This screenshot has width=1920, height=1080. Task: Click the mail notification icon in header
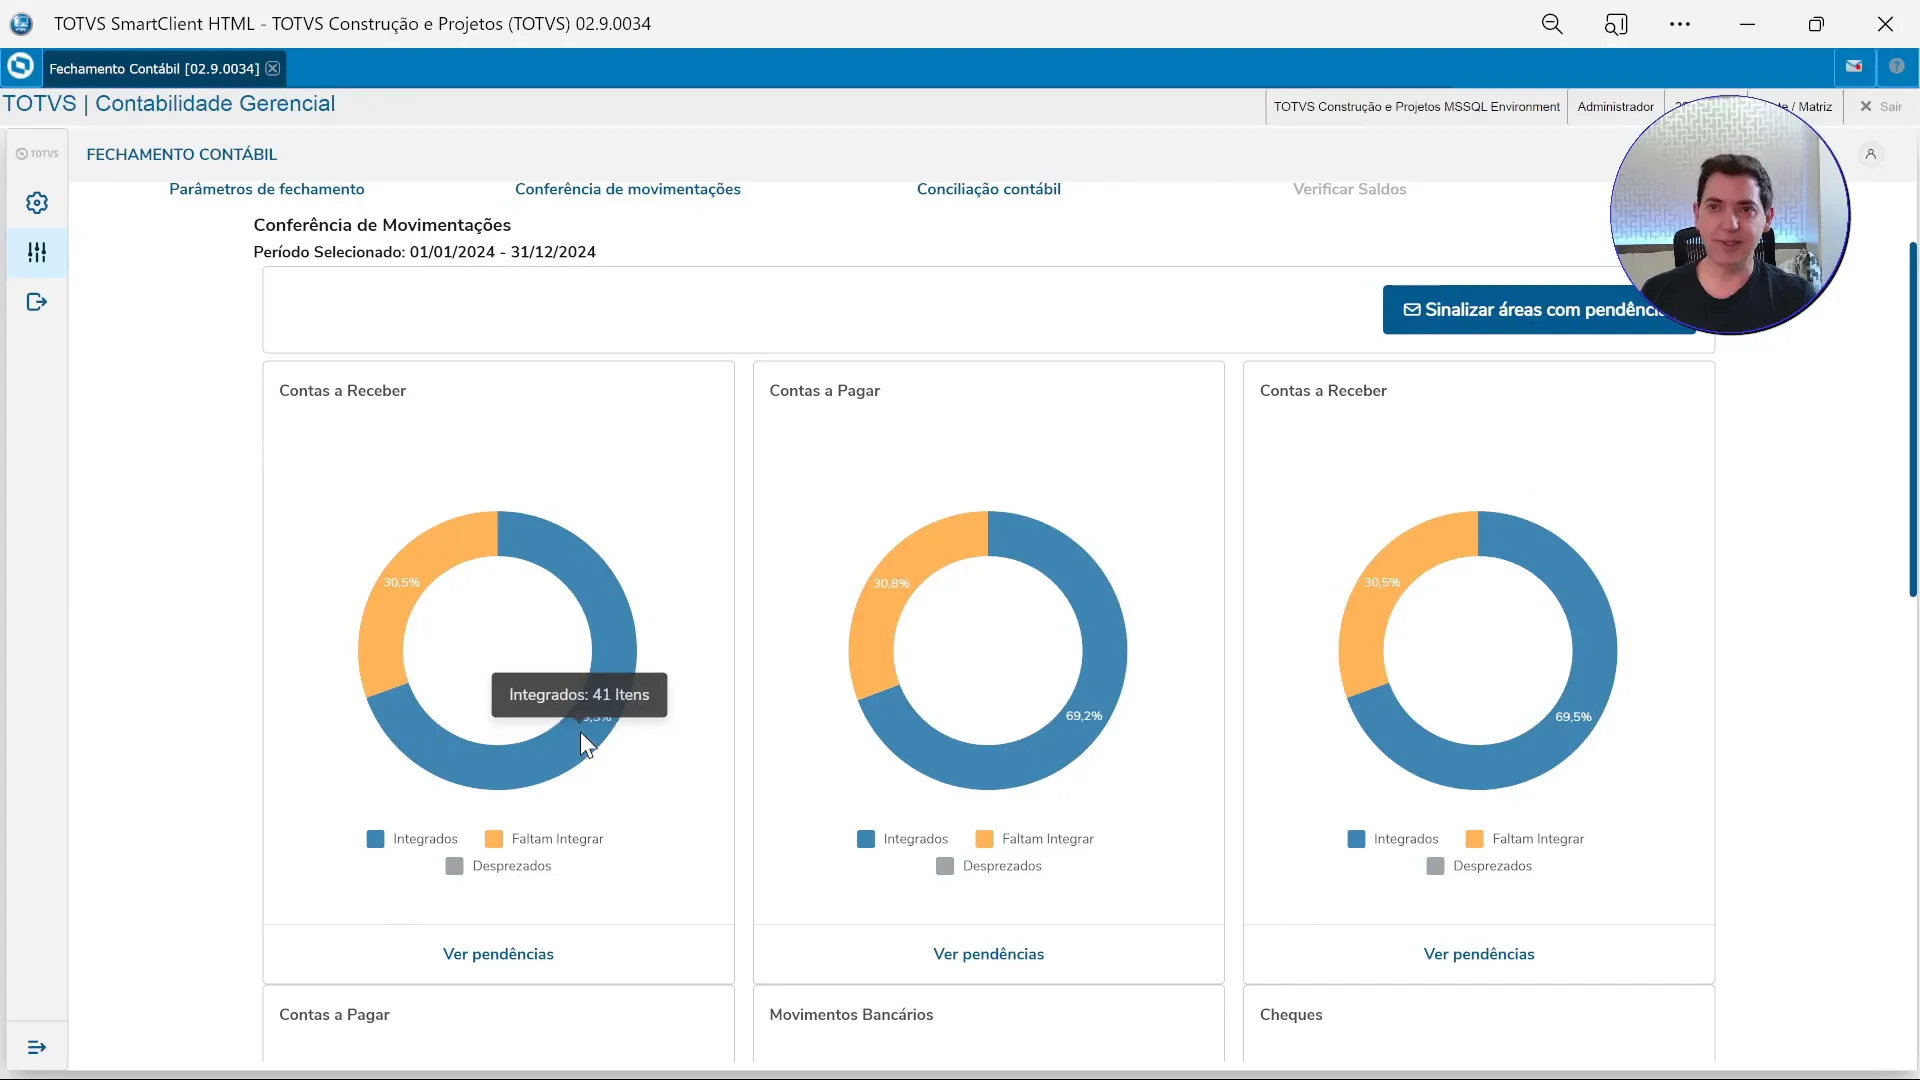tap(1854, 67)
